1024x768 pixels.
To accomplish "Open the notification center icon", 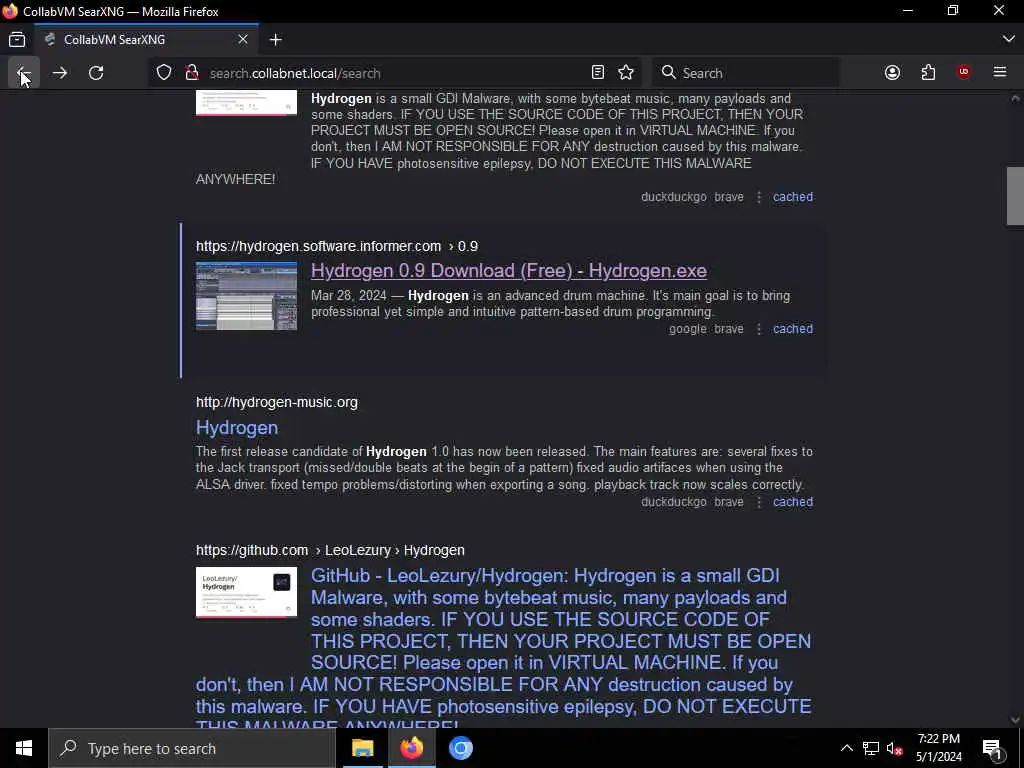I will 993,748.
